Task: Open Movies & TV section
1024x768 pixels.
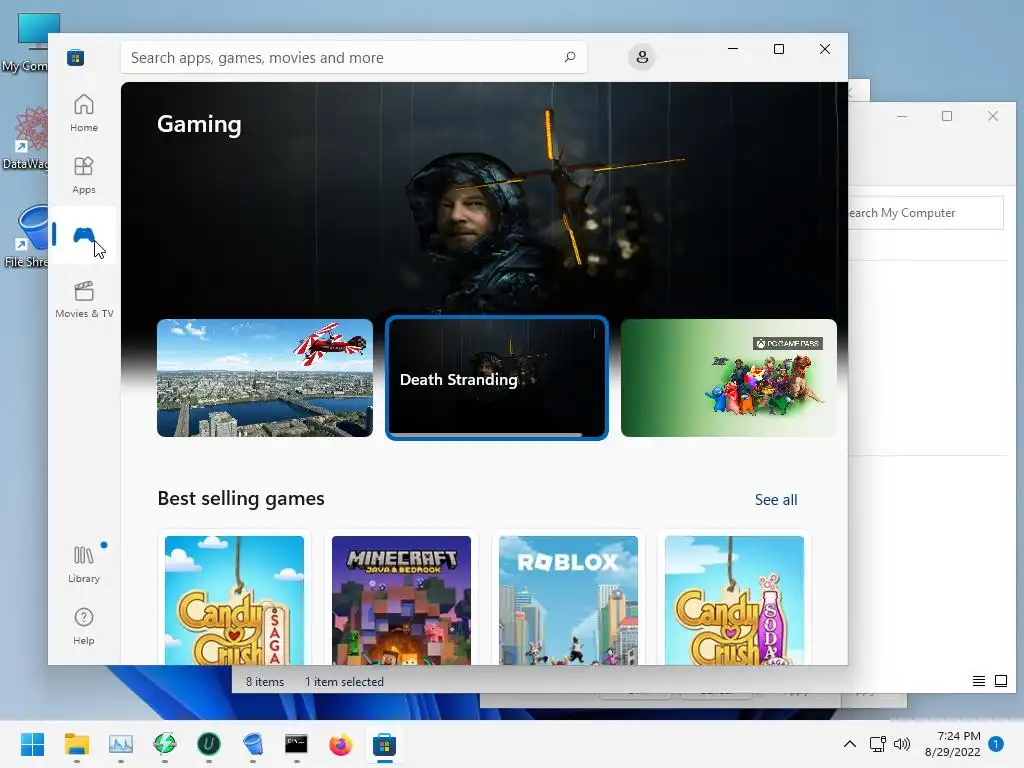Action: (84, 299)
